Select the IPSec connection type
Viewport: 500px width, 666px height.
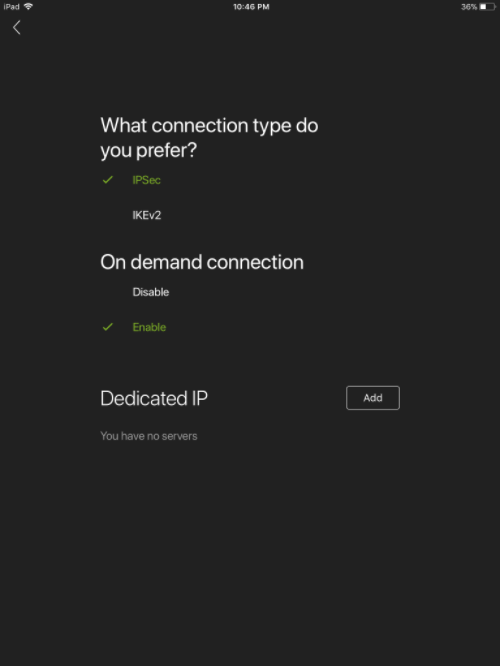tap(146, 180)
